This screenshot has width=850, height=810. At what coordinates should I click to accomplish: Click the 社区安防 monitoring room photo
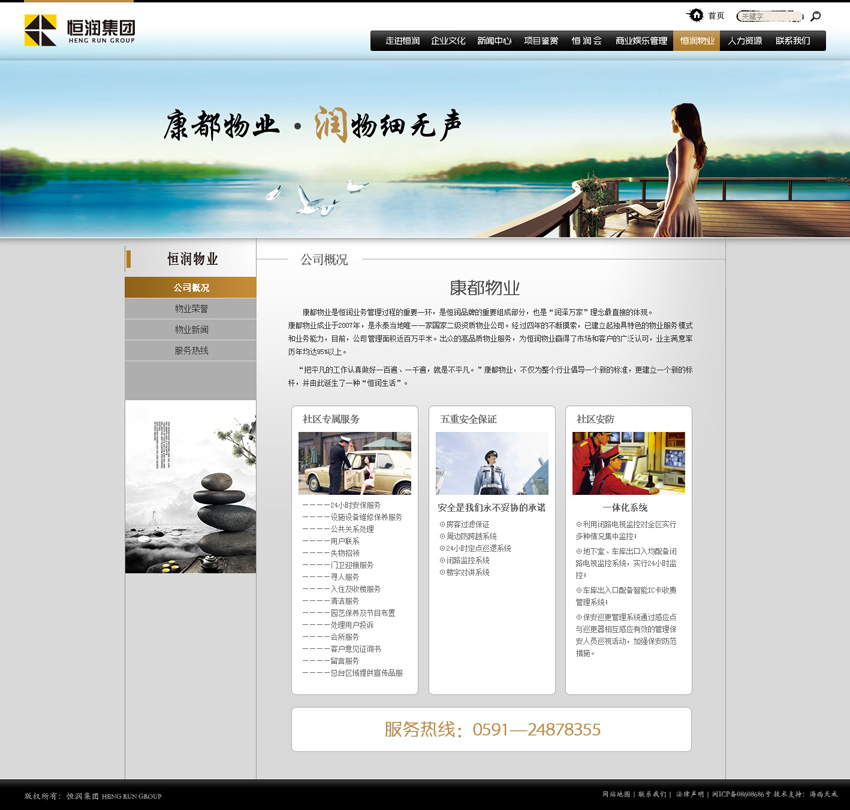(x=628, y=463)
